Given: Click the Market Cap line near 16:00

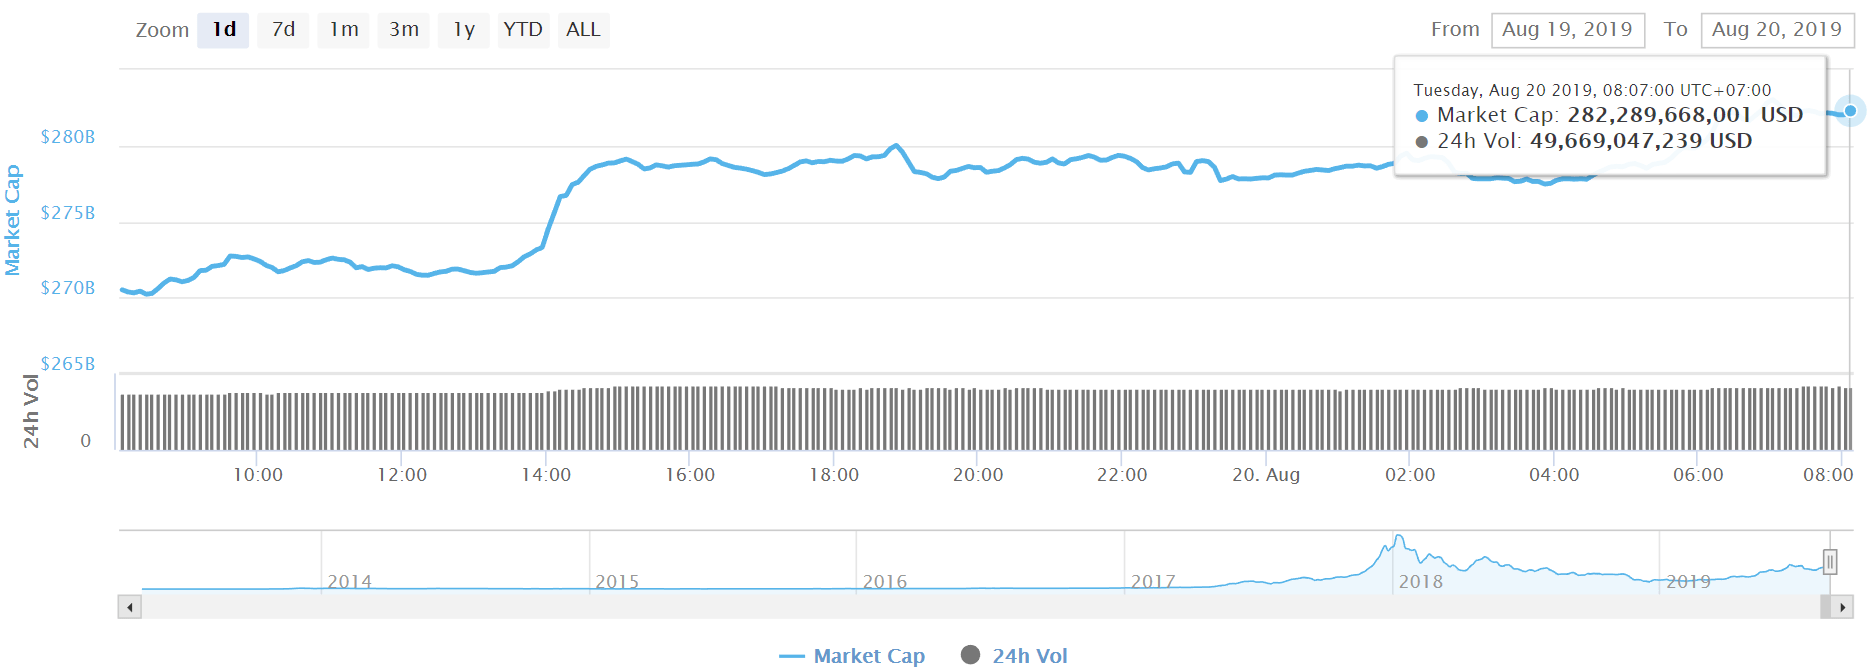Looking at the screenshot, I should (x=690, y=164).
